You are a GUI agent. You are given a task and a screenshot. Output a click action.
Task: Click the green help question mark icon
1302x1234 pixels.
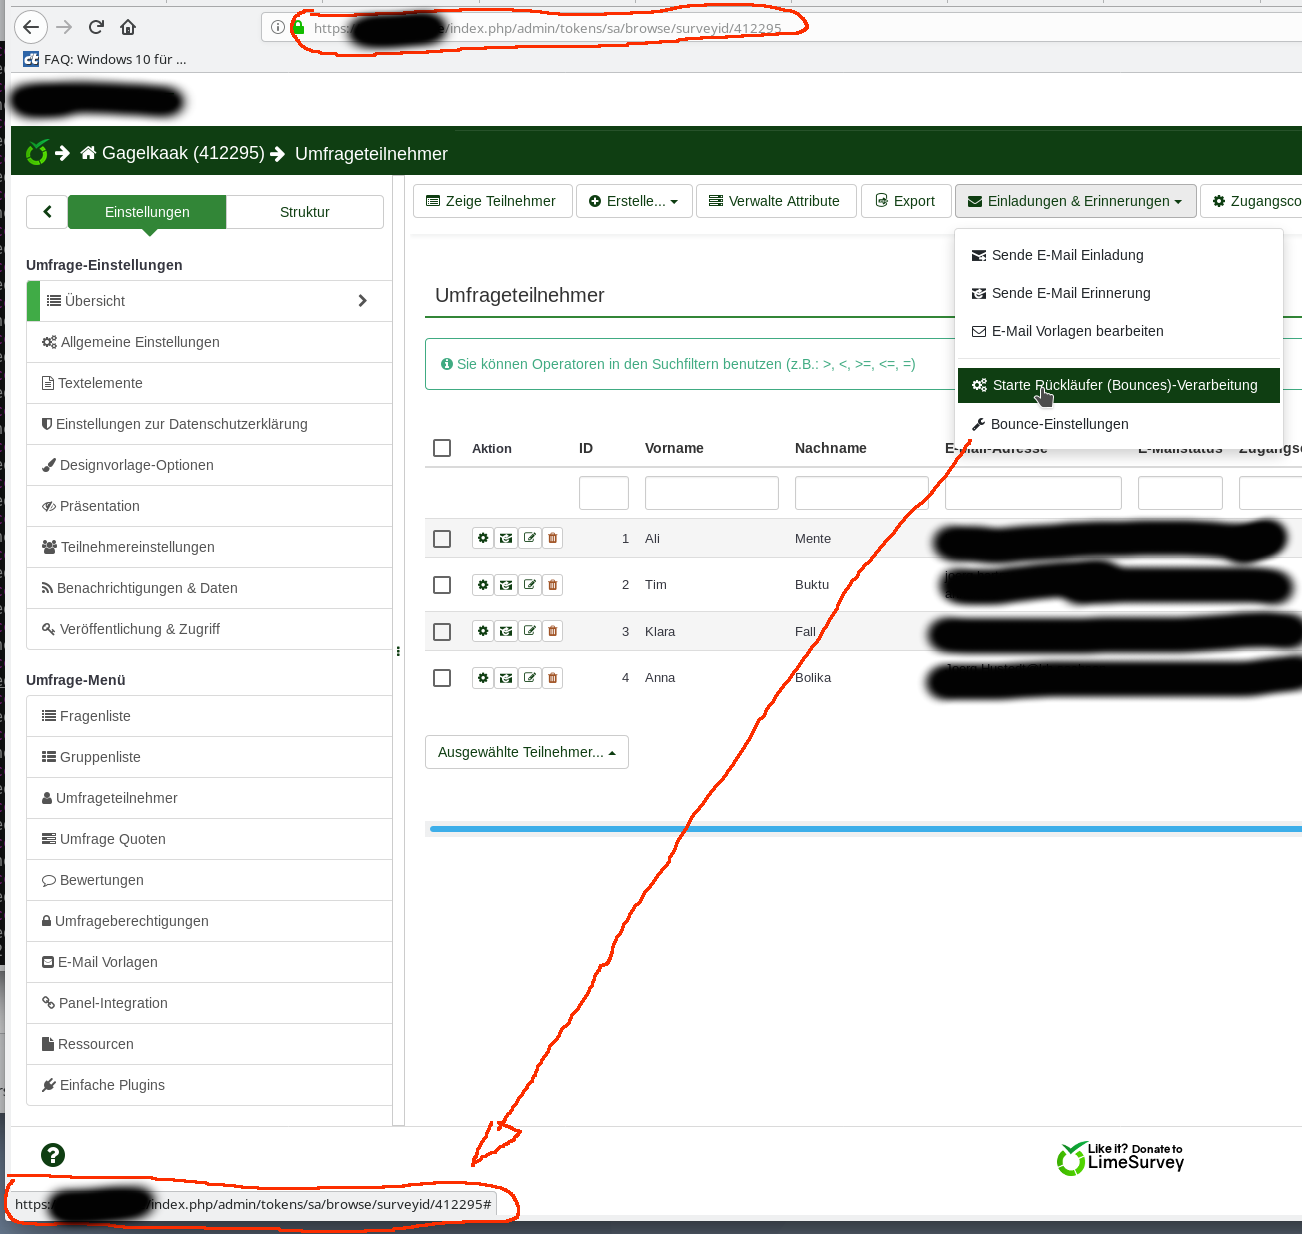pyautogui.click(x=53, y=1155)
